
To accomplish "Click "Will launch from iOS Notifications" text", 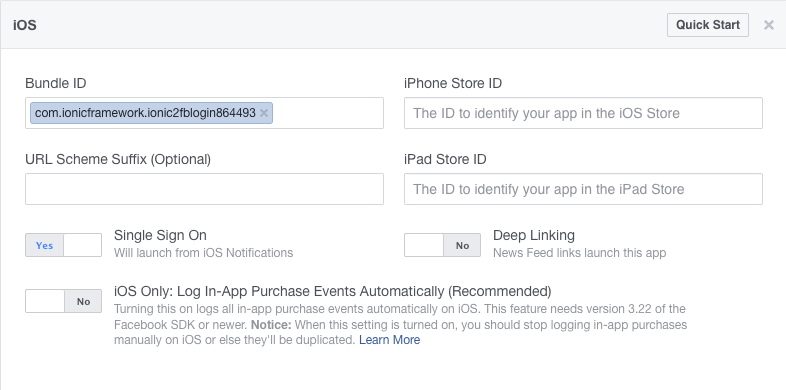I will (x=204, y=253).
